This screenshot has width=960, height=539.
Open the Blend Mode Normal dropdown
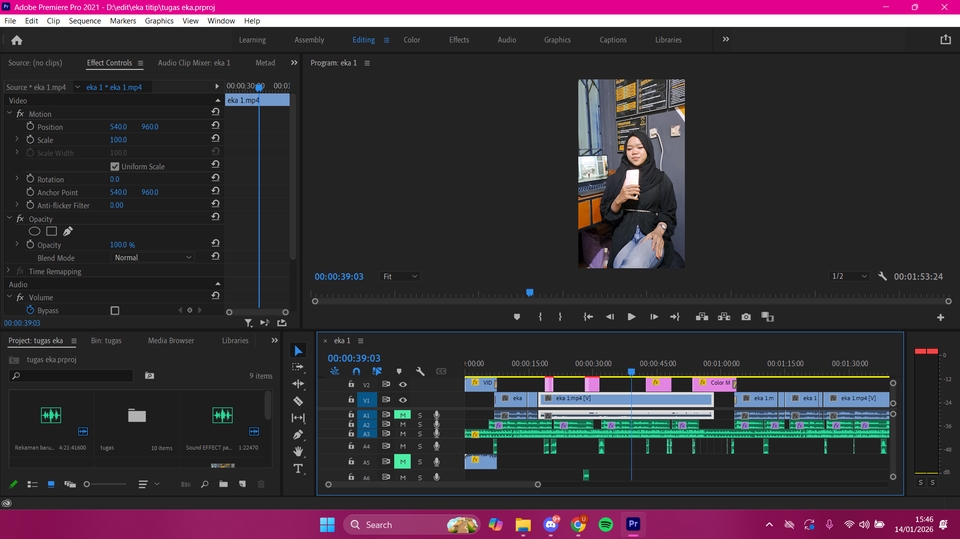coord(152,258)
